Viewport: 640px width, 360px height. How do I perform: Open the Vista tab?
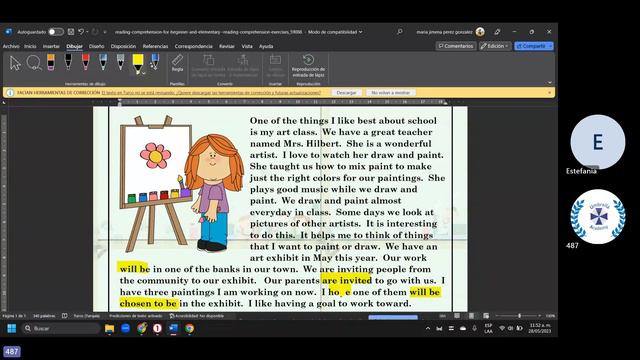(247, 46)
